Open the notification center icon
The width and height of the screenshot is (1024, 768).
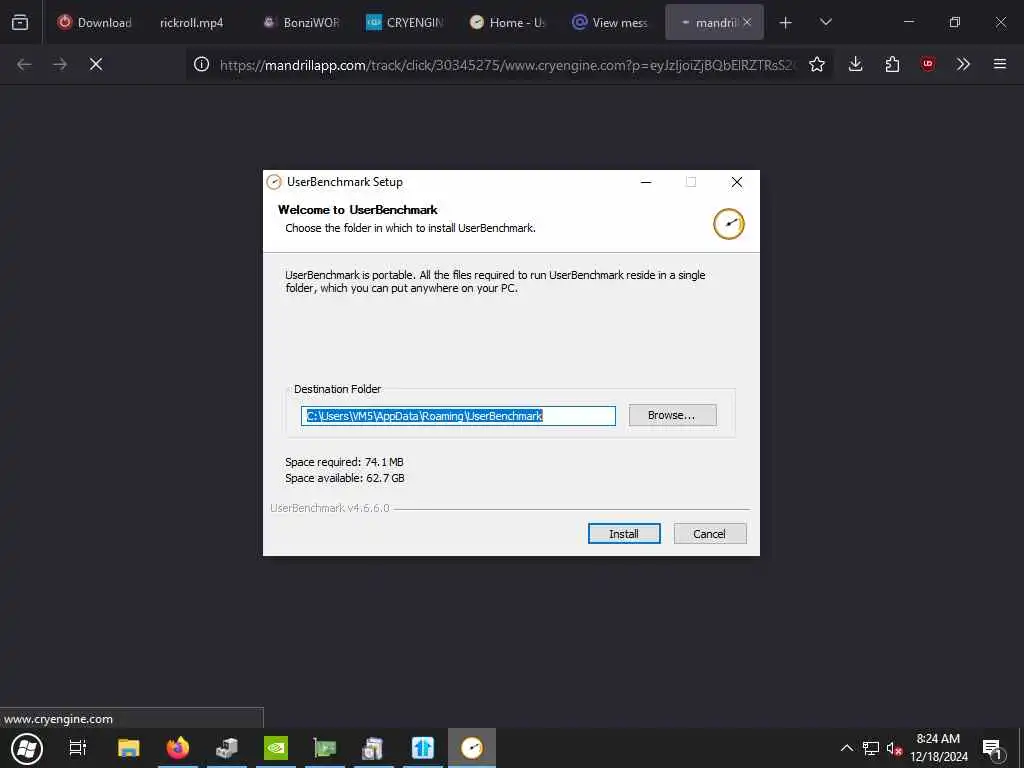992,748
